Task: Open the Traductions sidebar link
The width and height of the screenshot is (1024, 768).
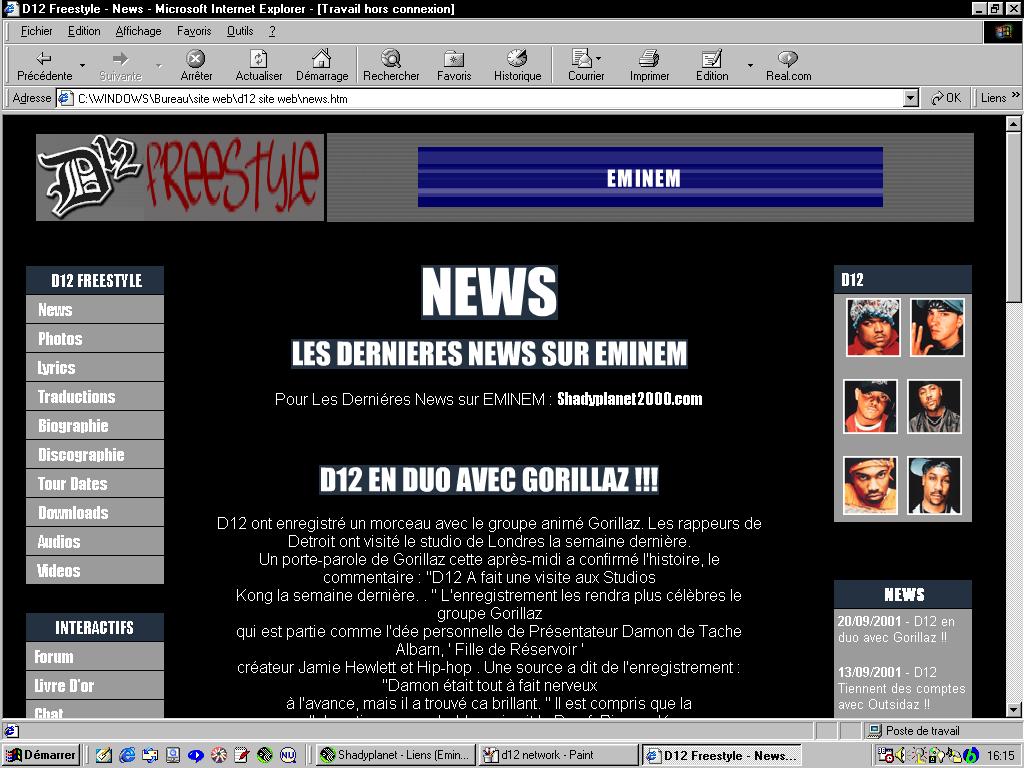Action: coord(95,396)
